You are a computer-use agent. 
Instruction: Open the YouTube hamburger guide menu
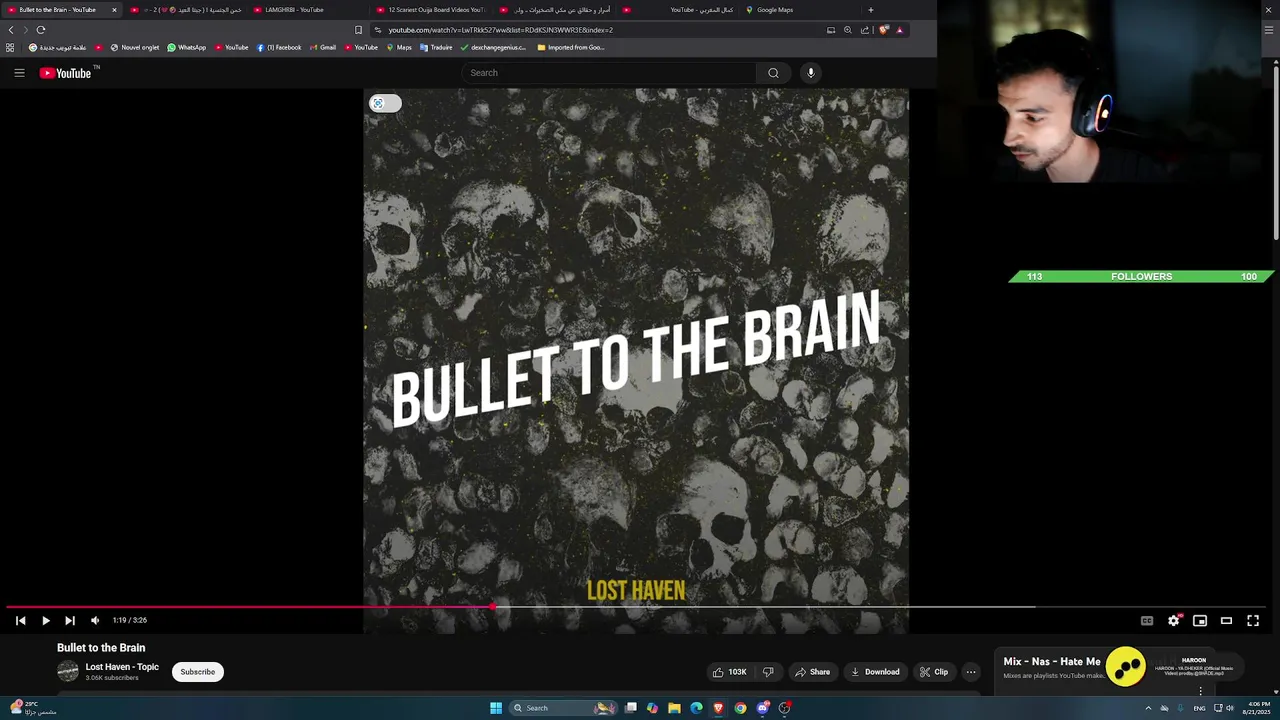click(19, 73)
